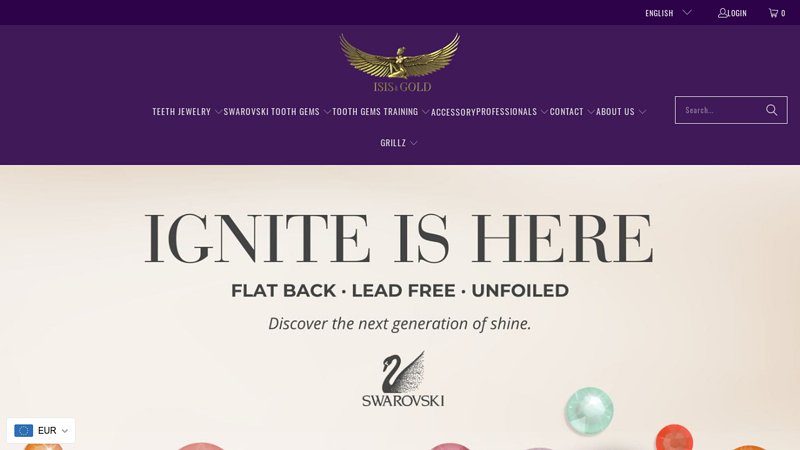Click the magnifying glass search icon
The width and height of the screenshot is (800, 450).
click(x=771, y=110)
